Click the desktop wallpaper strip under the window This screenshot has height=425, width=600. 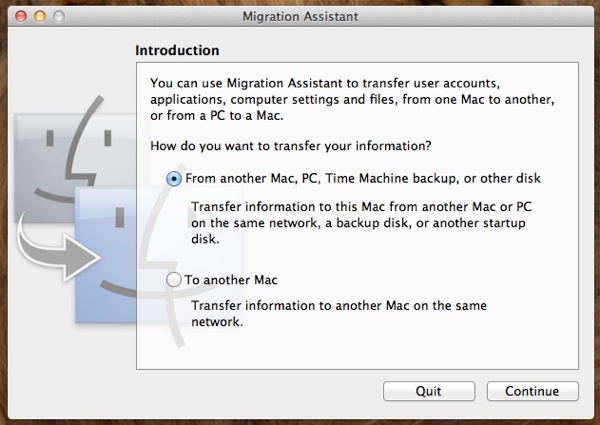(300, 422)
